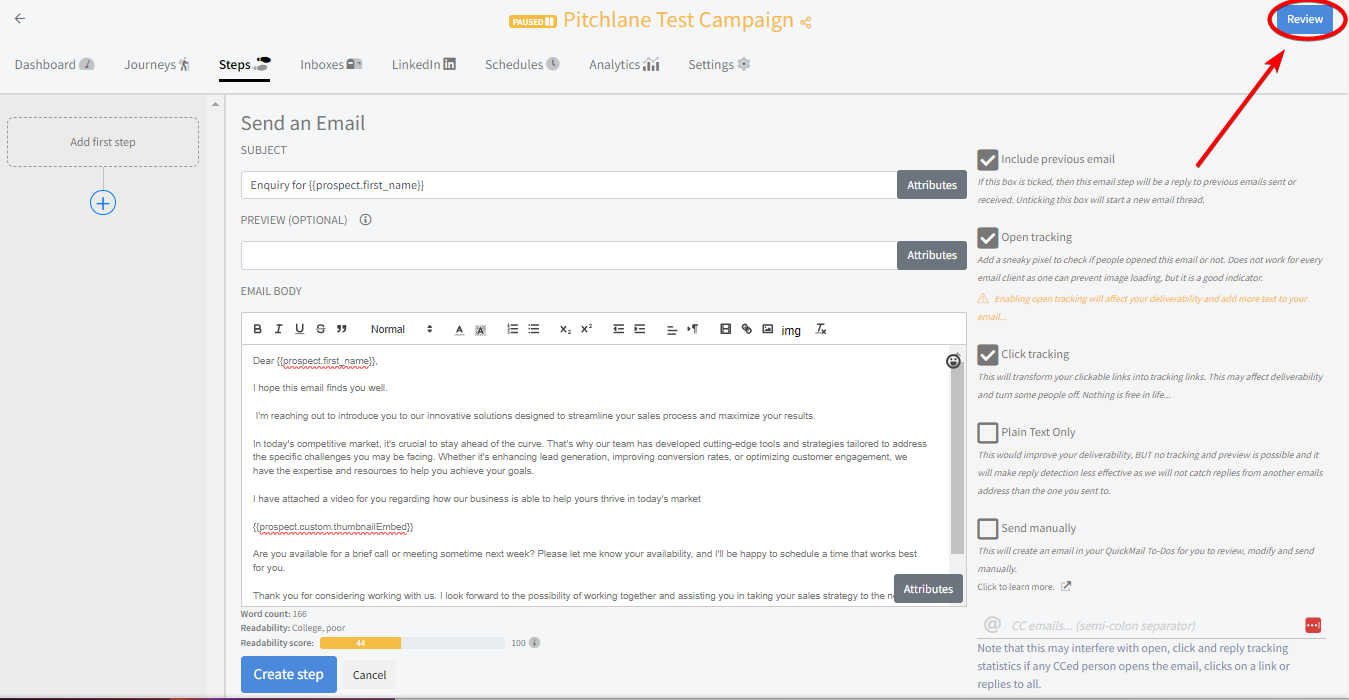The image size is (1349, 700).
Task: Toggle italic formatting
Action: pos(278,329)
